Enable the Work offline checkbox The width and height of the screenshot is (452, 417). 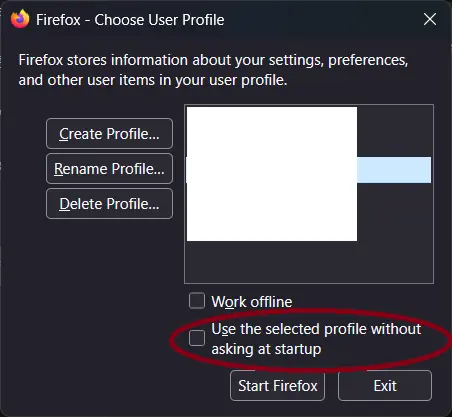pos(197,301)
